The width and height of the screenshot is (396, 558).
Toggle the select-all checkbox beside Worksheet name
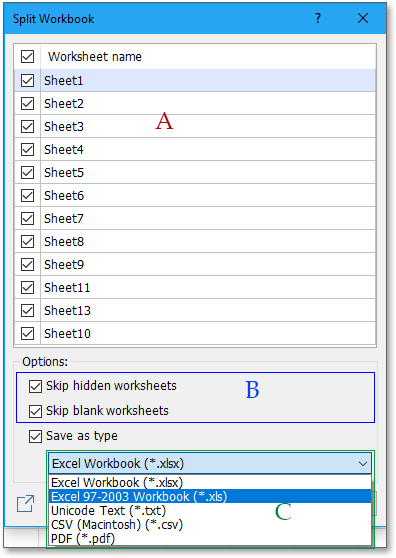(27, 57)
